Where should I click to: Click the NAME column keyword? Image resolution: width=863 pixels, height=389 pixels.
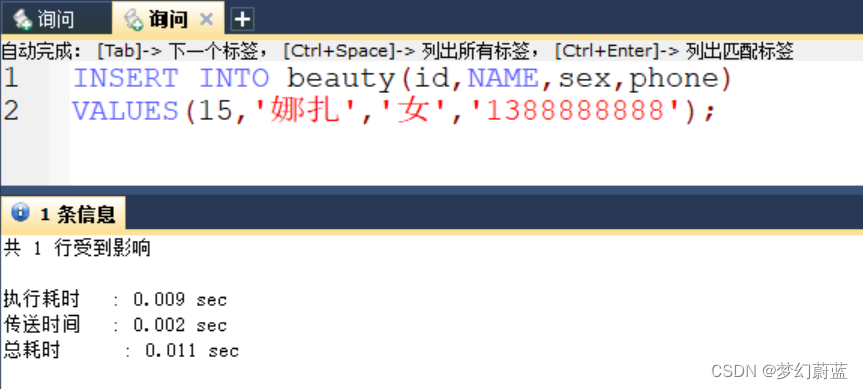tap(503, 79)
